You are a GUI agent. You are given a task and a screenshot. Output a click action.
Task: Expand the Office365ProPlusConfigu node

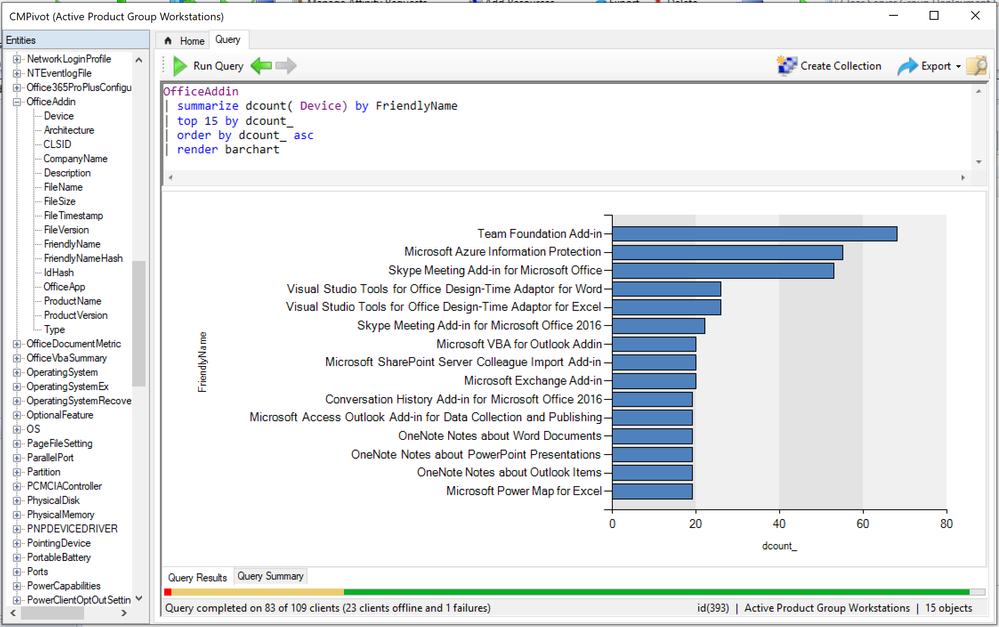[17, 87]
